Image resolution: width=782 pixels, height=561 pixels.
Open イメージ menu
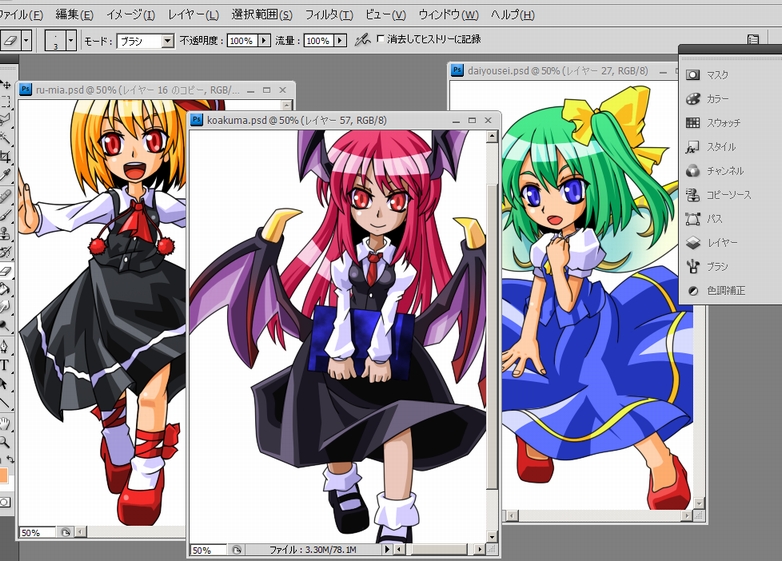tap(130, 14)
